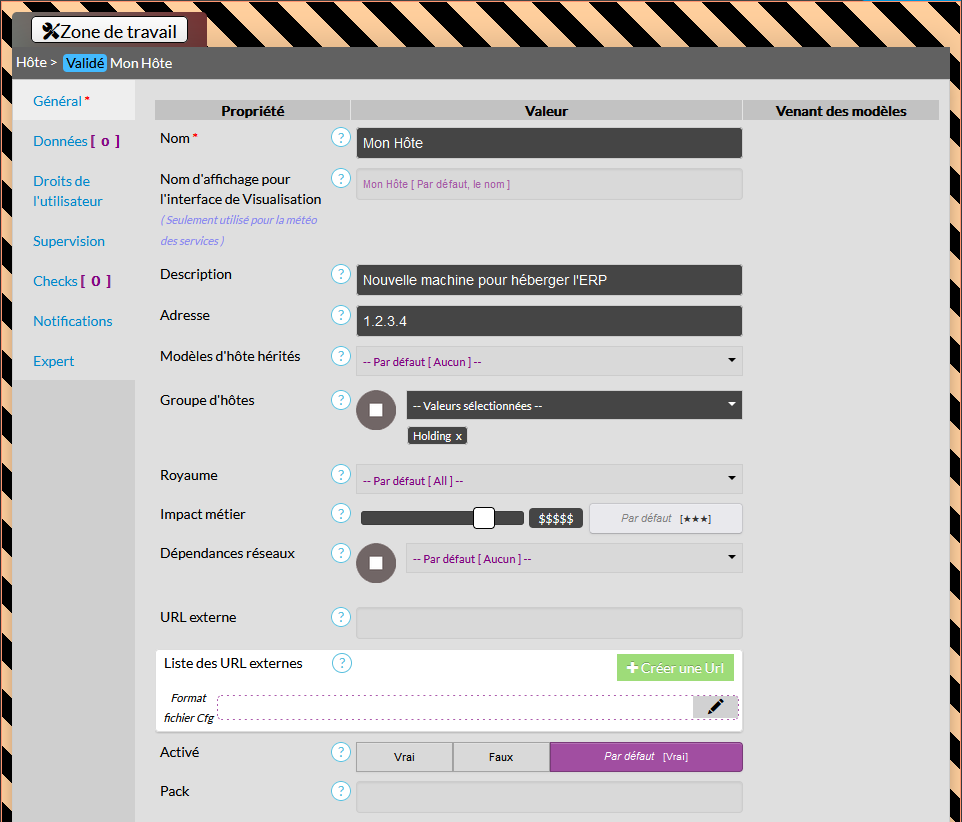This screenshot has width=962, height=822.
Task: Open the Royaume dropdown list
Action: (549, 480)
